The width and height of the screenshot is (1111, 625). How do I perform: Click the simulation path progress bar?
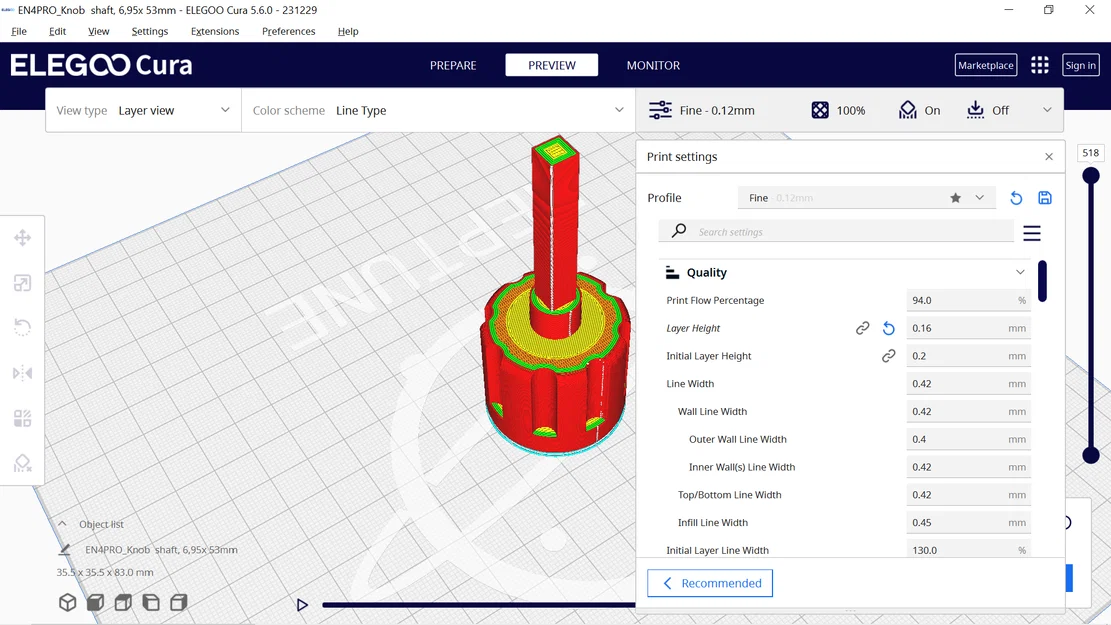479,605
